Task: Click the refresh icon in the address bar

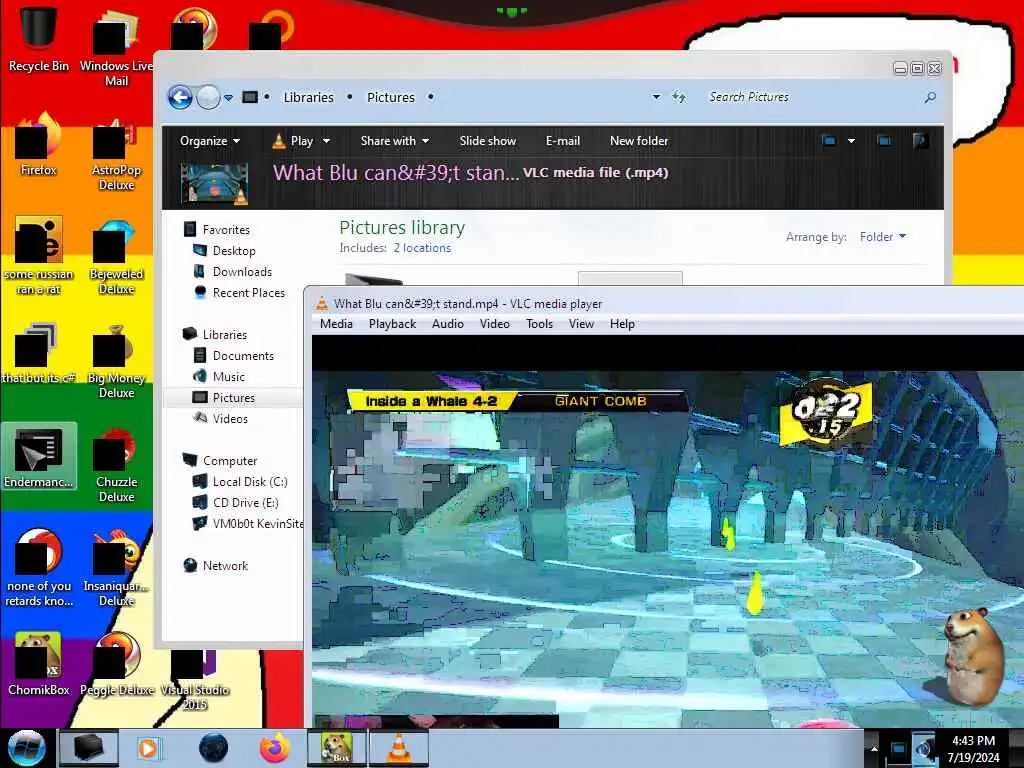Action: pos(679,97)
